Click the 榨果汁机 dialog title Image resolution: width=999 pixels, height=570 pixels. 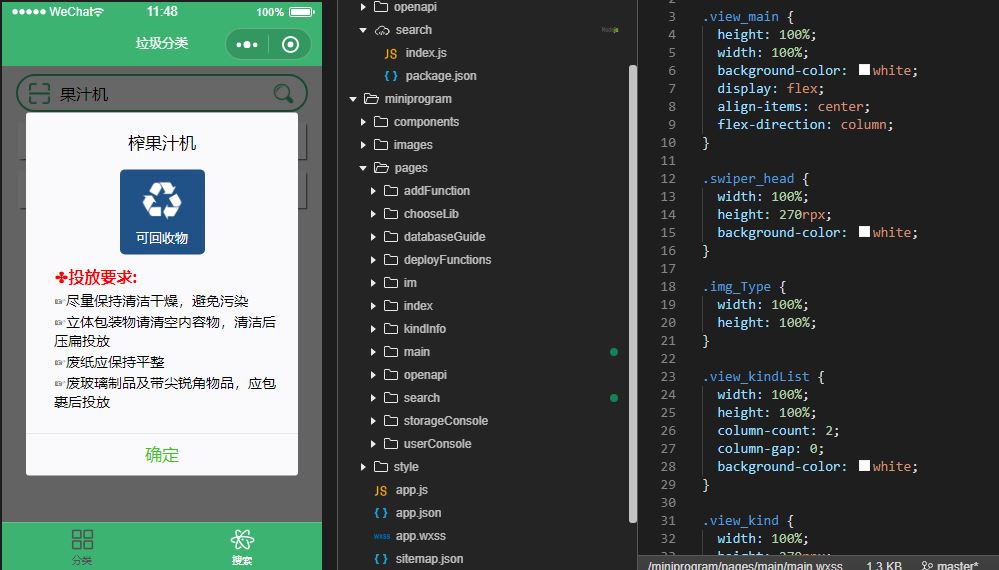[x=162, y=143]
